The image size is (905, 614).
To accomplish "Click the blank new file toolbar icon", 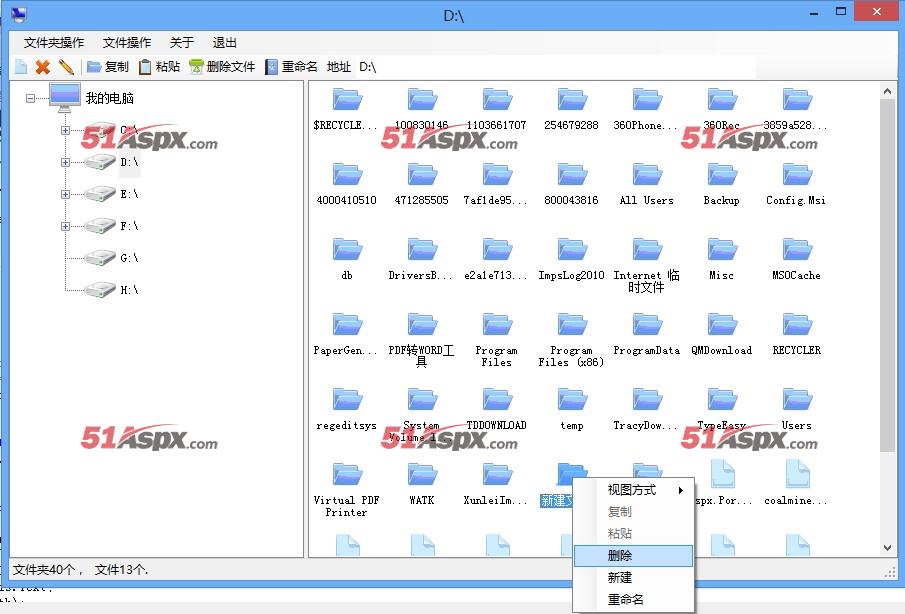I will pyautogui.click(x=21, y=67).
